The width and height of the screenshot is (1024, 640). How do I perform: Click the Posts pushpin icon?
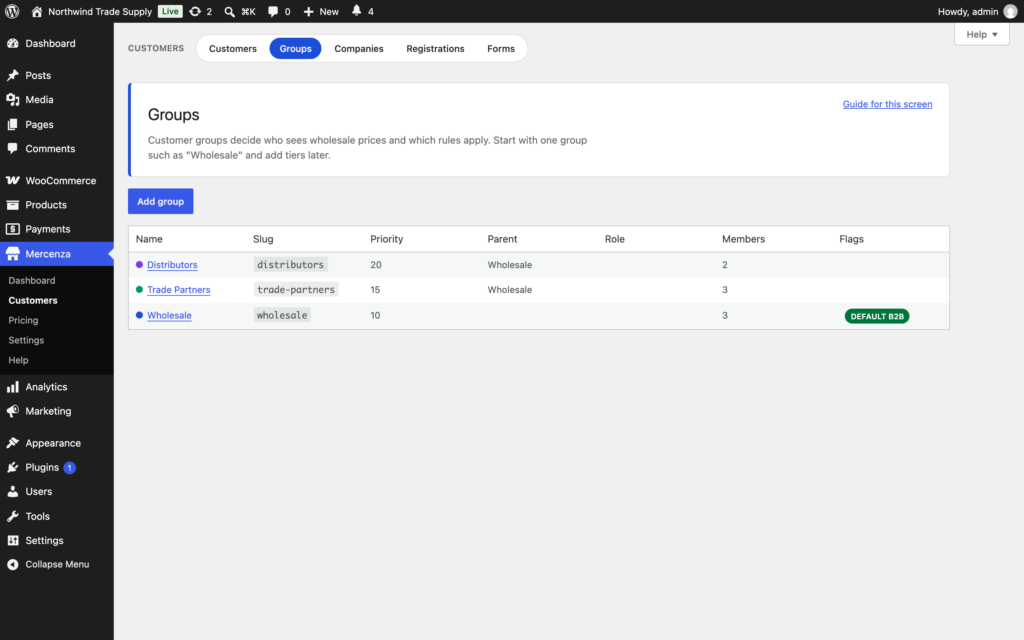coord(12,75)
